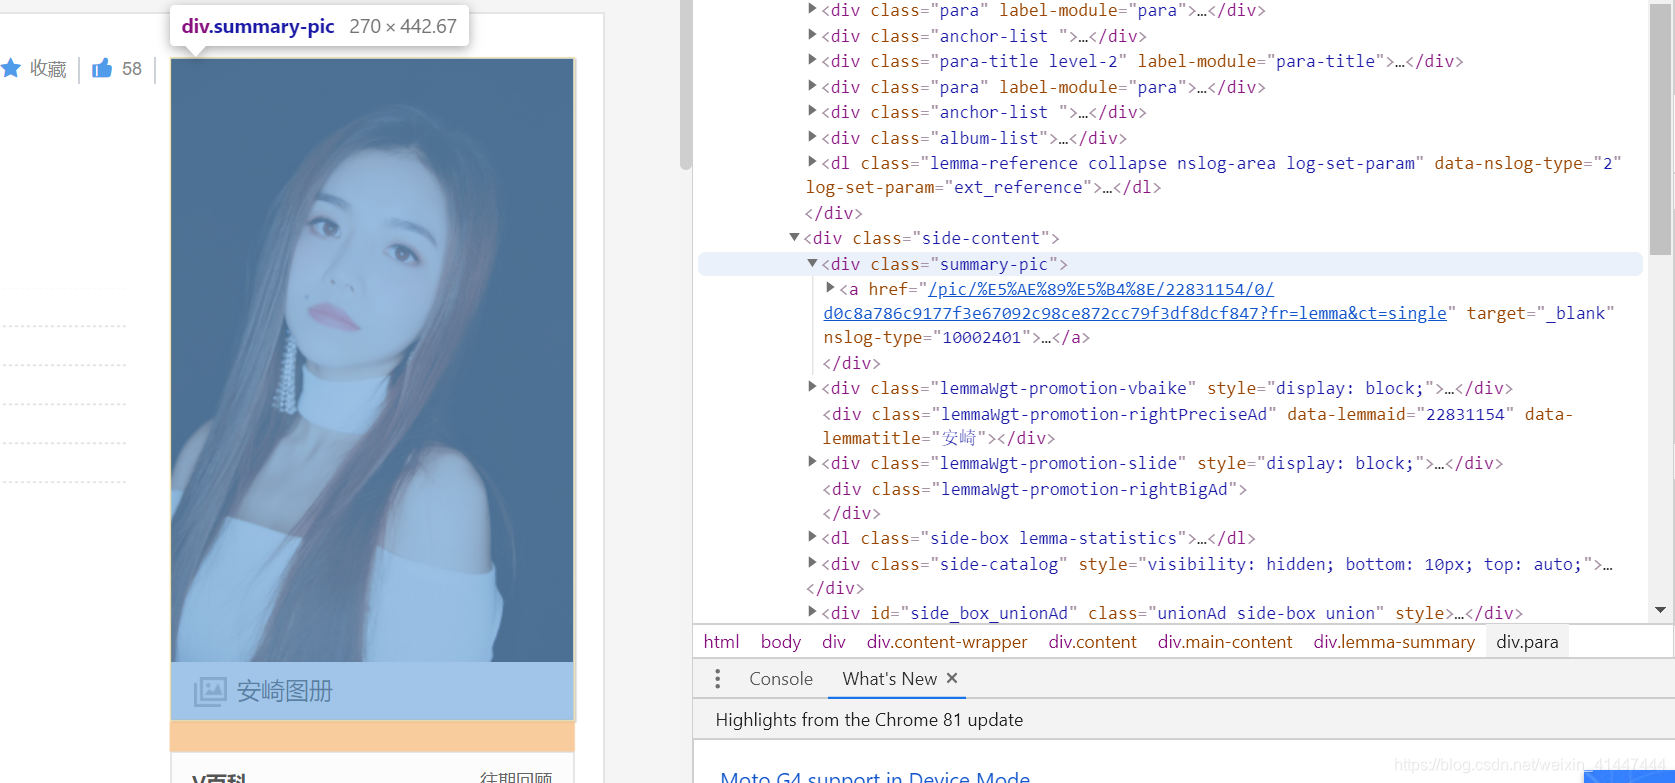Click the lemmaWgt-promotion-rightBigAd div line
1675x783 pixels.
tap(1034, 489)
